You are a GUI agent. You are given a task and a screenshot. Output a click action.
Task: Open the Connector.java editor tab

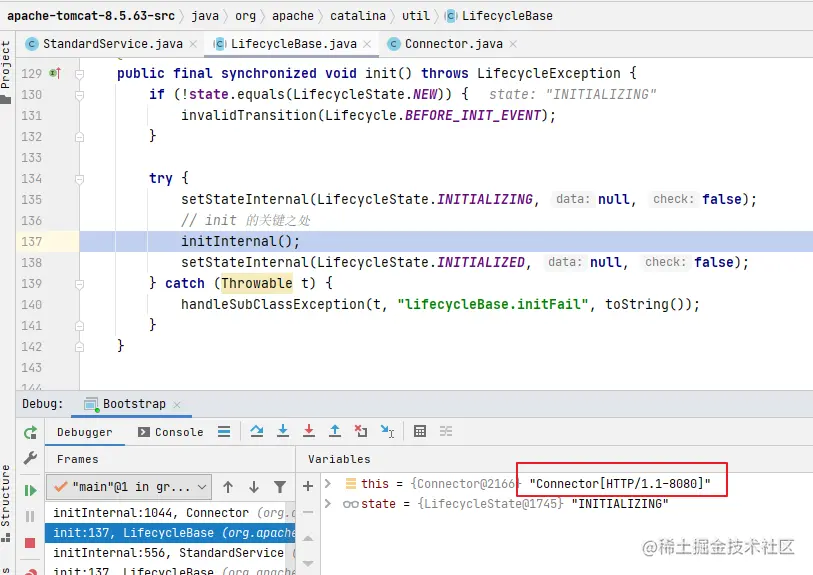coord(453,44)
